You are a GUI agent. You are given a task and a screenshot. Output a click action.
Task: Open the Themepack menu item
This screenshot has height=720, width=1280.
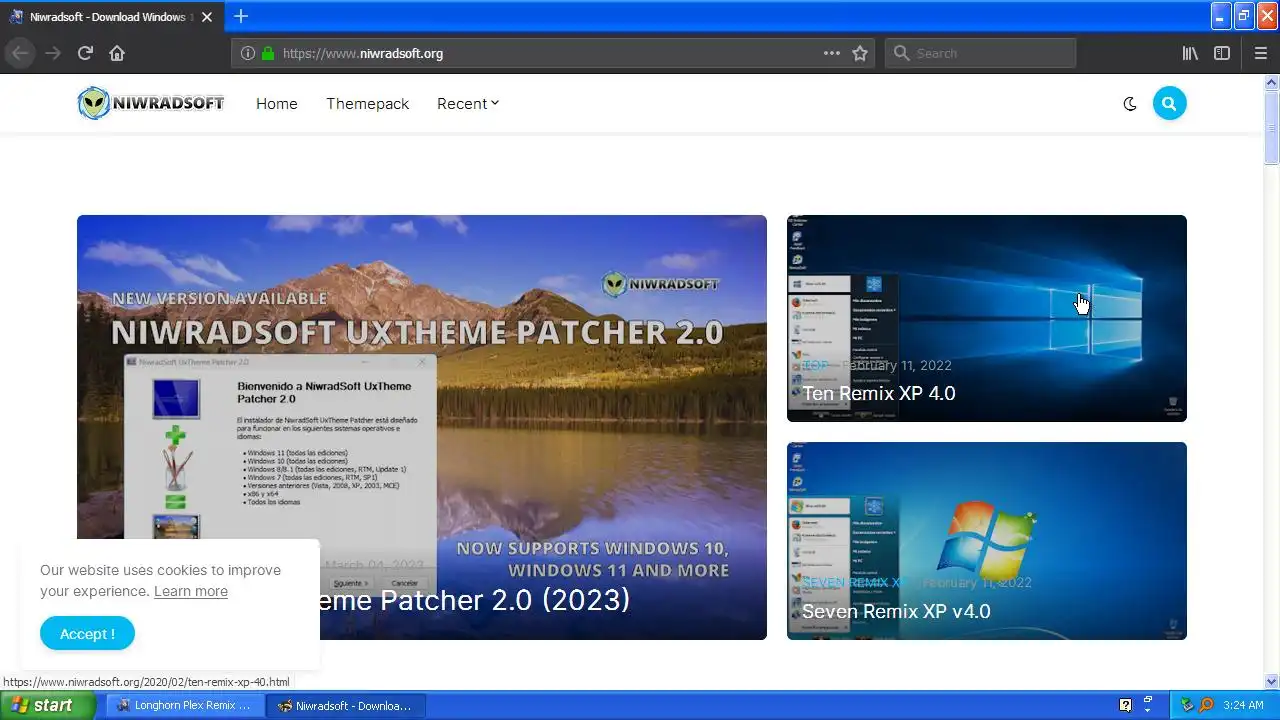click(x=367, y=103)
